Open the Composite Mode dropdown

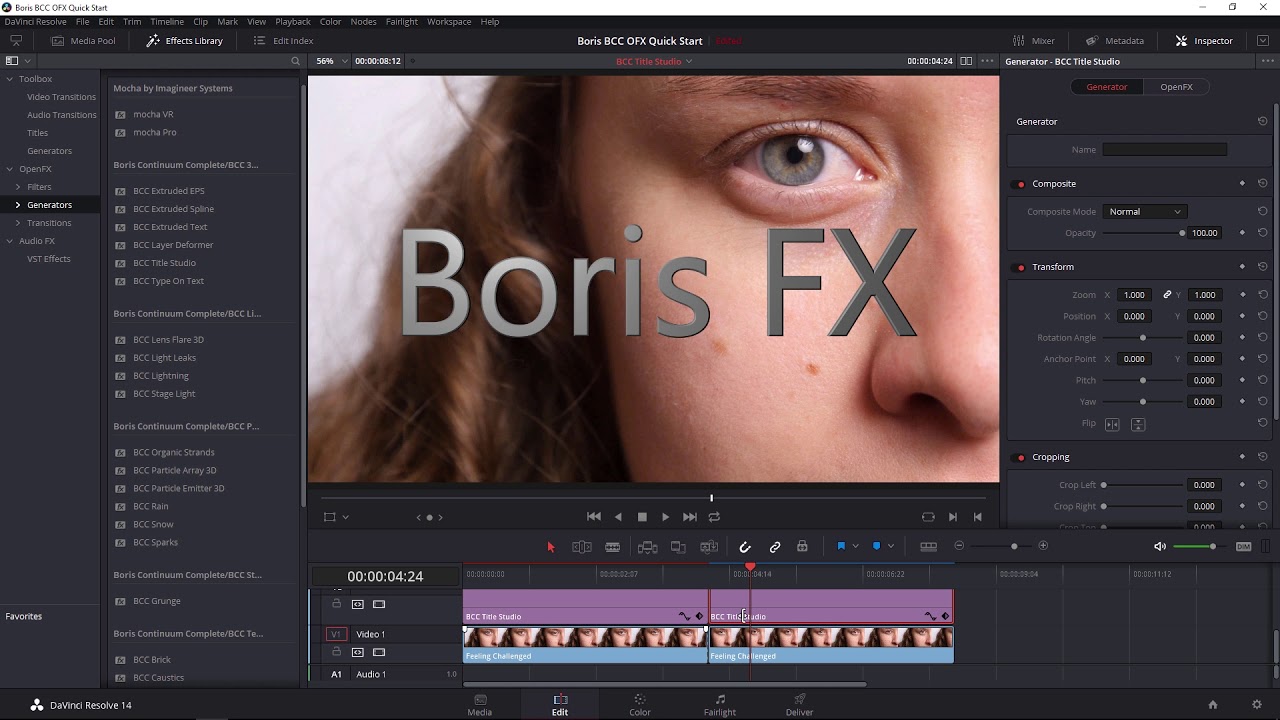pyautogui.click(x=1144, y=212)
